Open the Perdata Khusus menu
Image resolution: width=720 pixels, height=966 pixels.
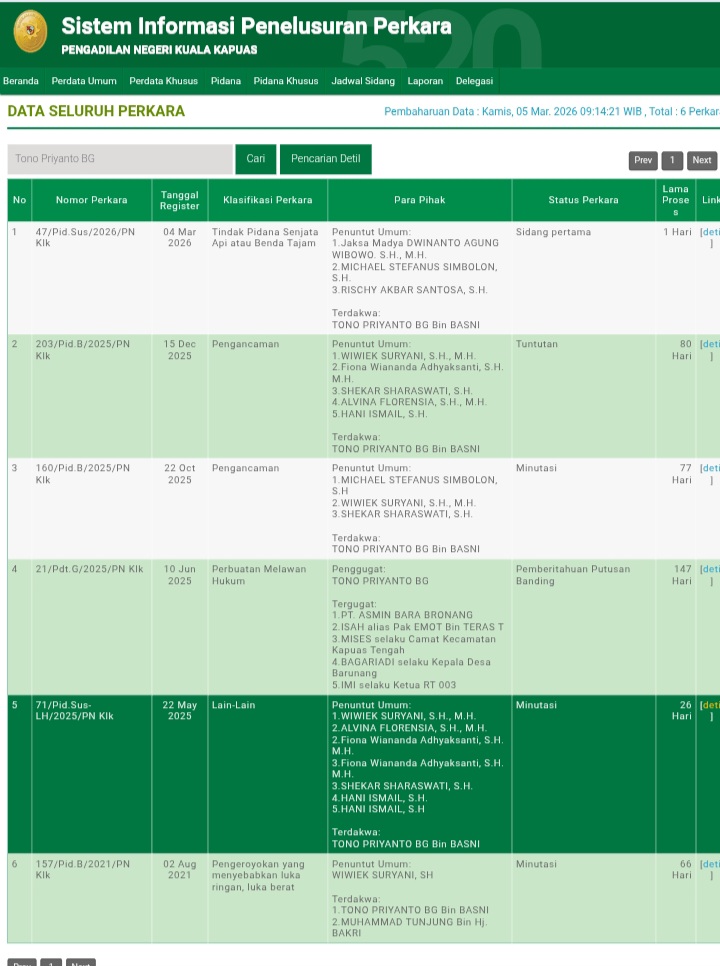coord(163,81)
